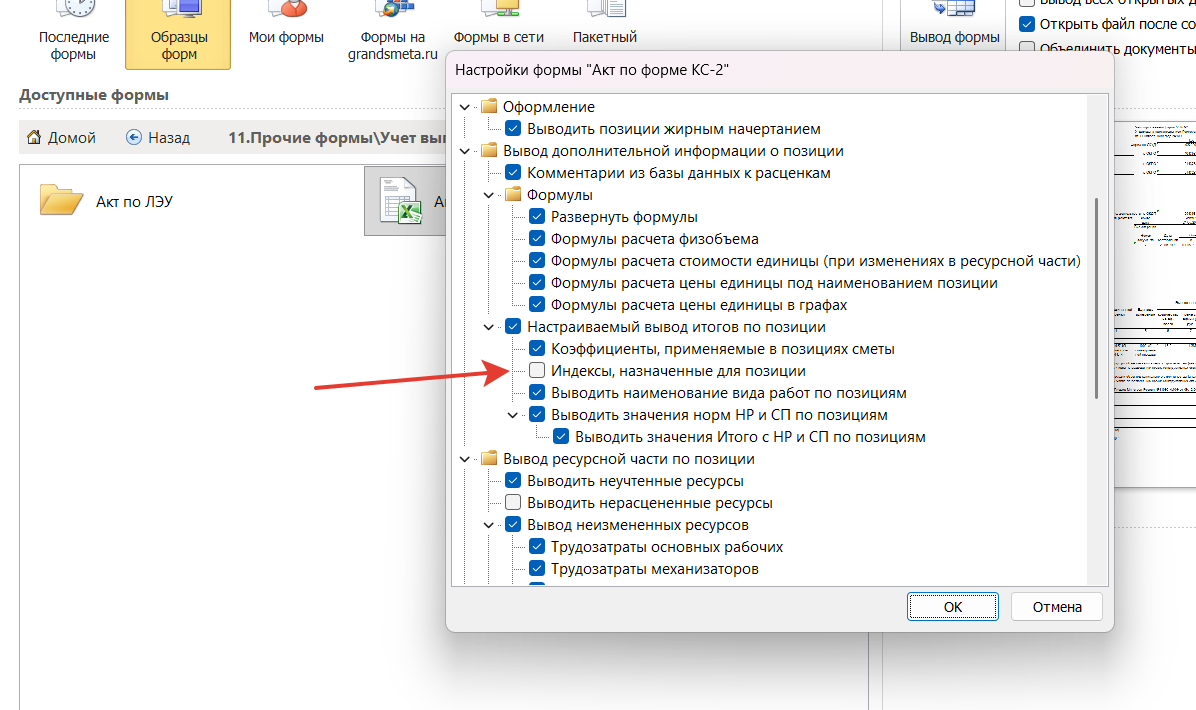Image resolution: width=1196 pixels, height=710 pixels.
Task: Select the Excel form file icon
Action: [x=400, y=201]
